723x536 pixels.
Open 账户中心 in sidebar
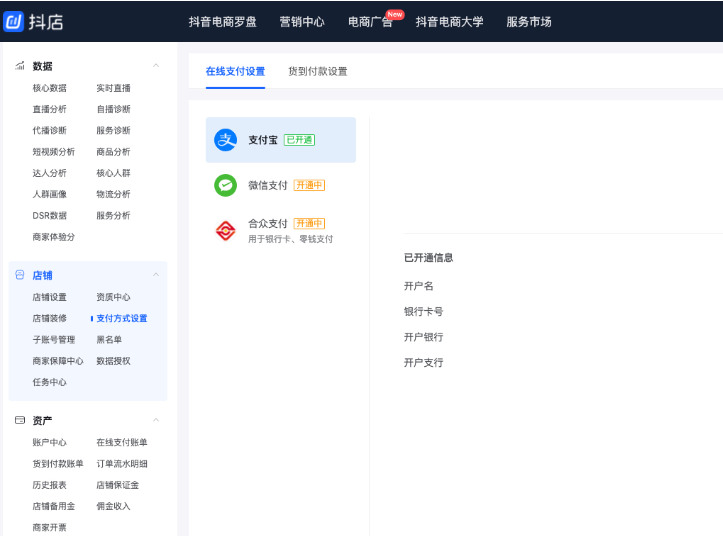49,442
